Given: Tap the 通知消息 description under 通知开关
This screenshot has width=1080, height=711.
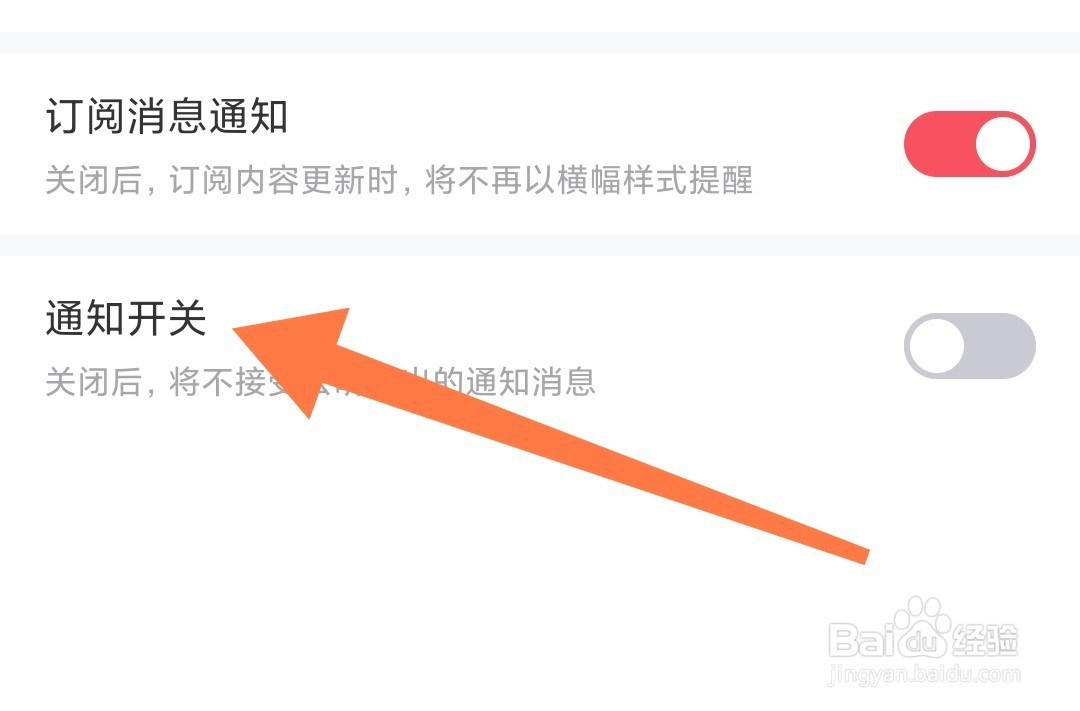Looking at the screenshot, I should [530, 382].
